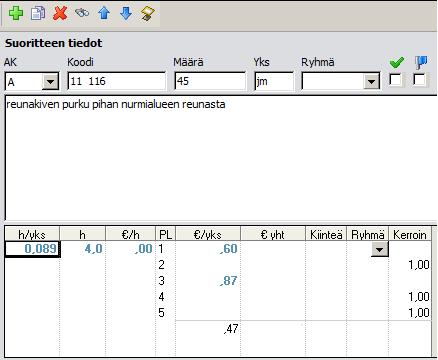Viewport: 438px width, 360px height.
Task: Click the binoculars search icon
Action: pyautogui.click(x=82, y=13)
